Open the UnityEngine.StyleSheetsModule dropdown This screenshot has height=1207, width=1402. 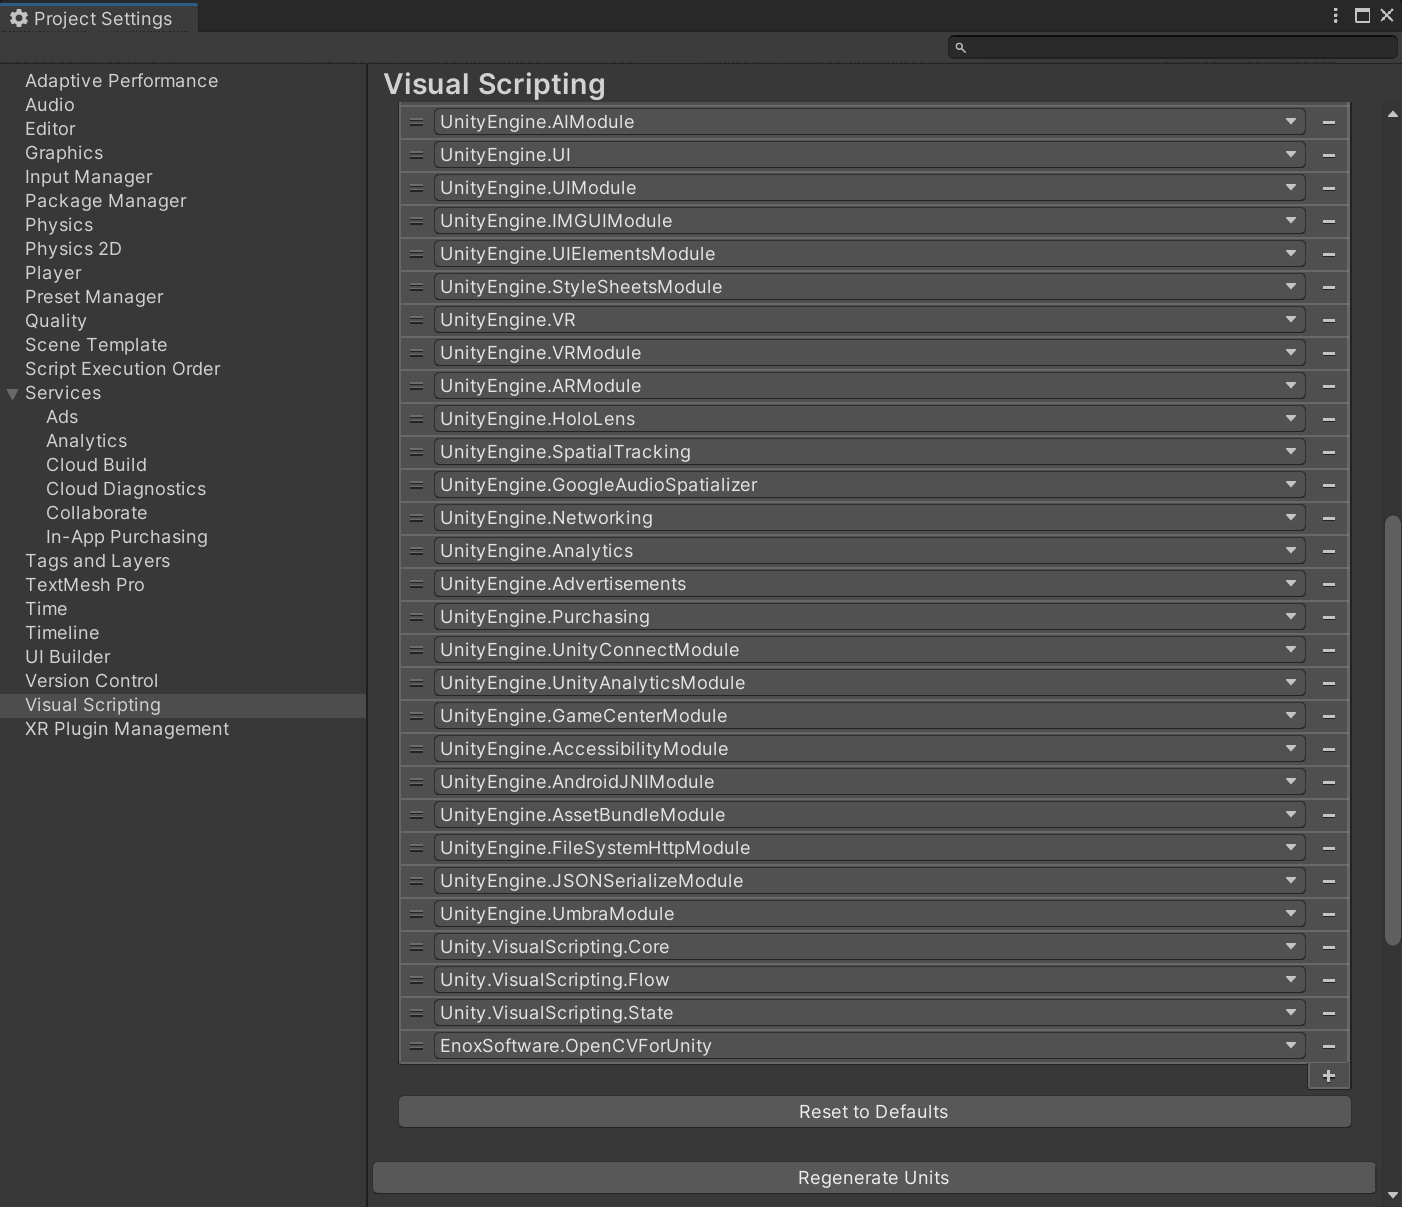[x=869, y=287]
